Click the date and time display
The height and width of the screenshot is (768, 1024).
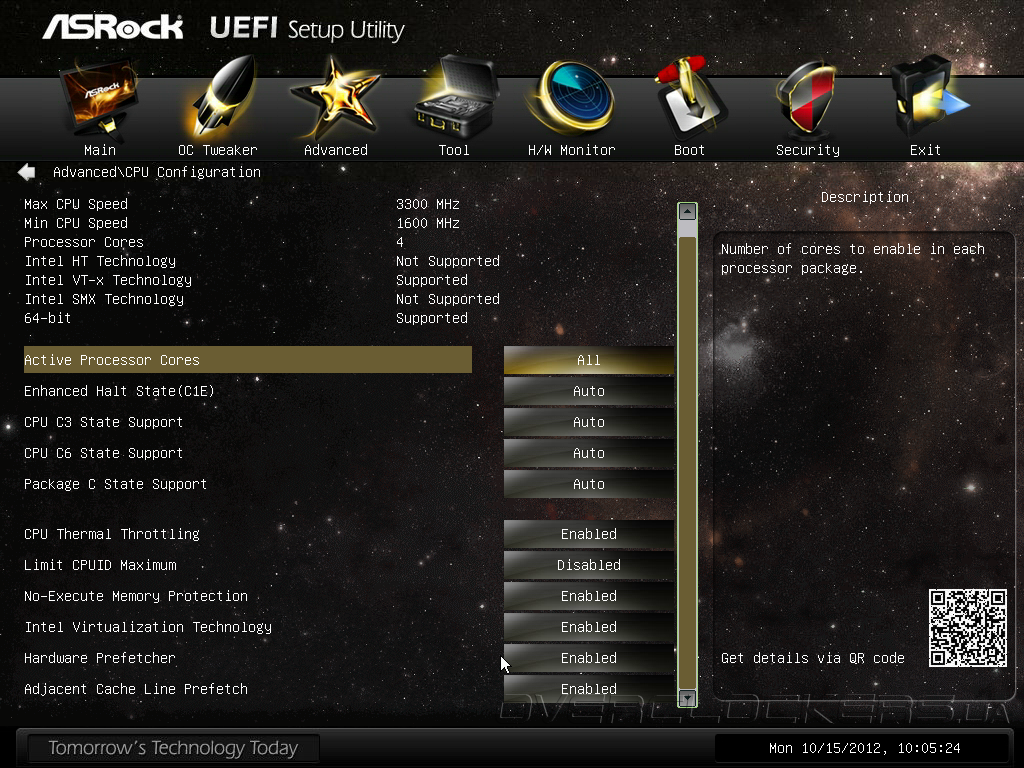coord(864,748)
